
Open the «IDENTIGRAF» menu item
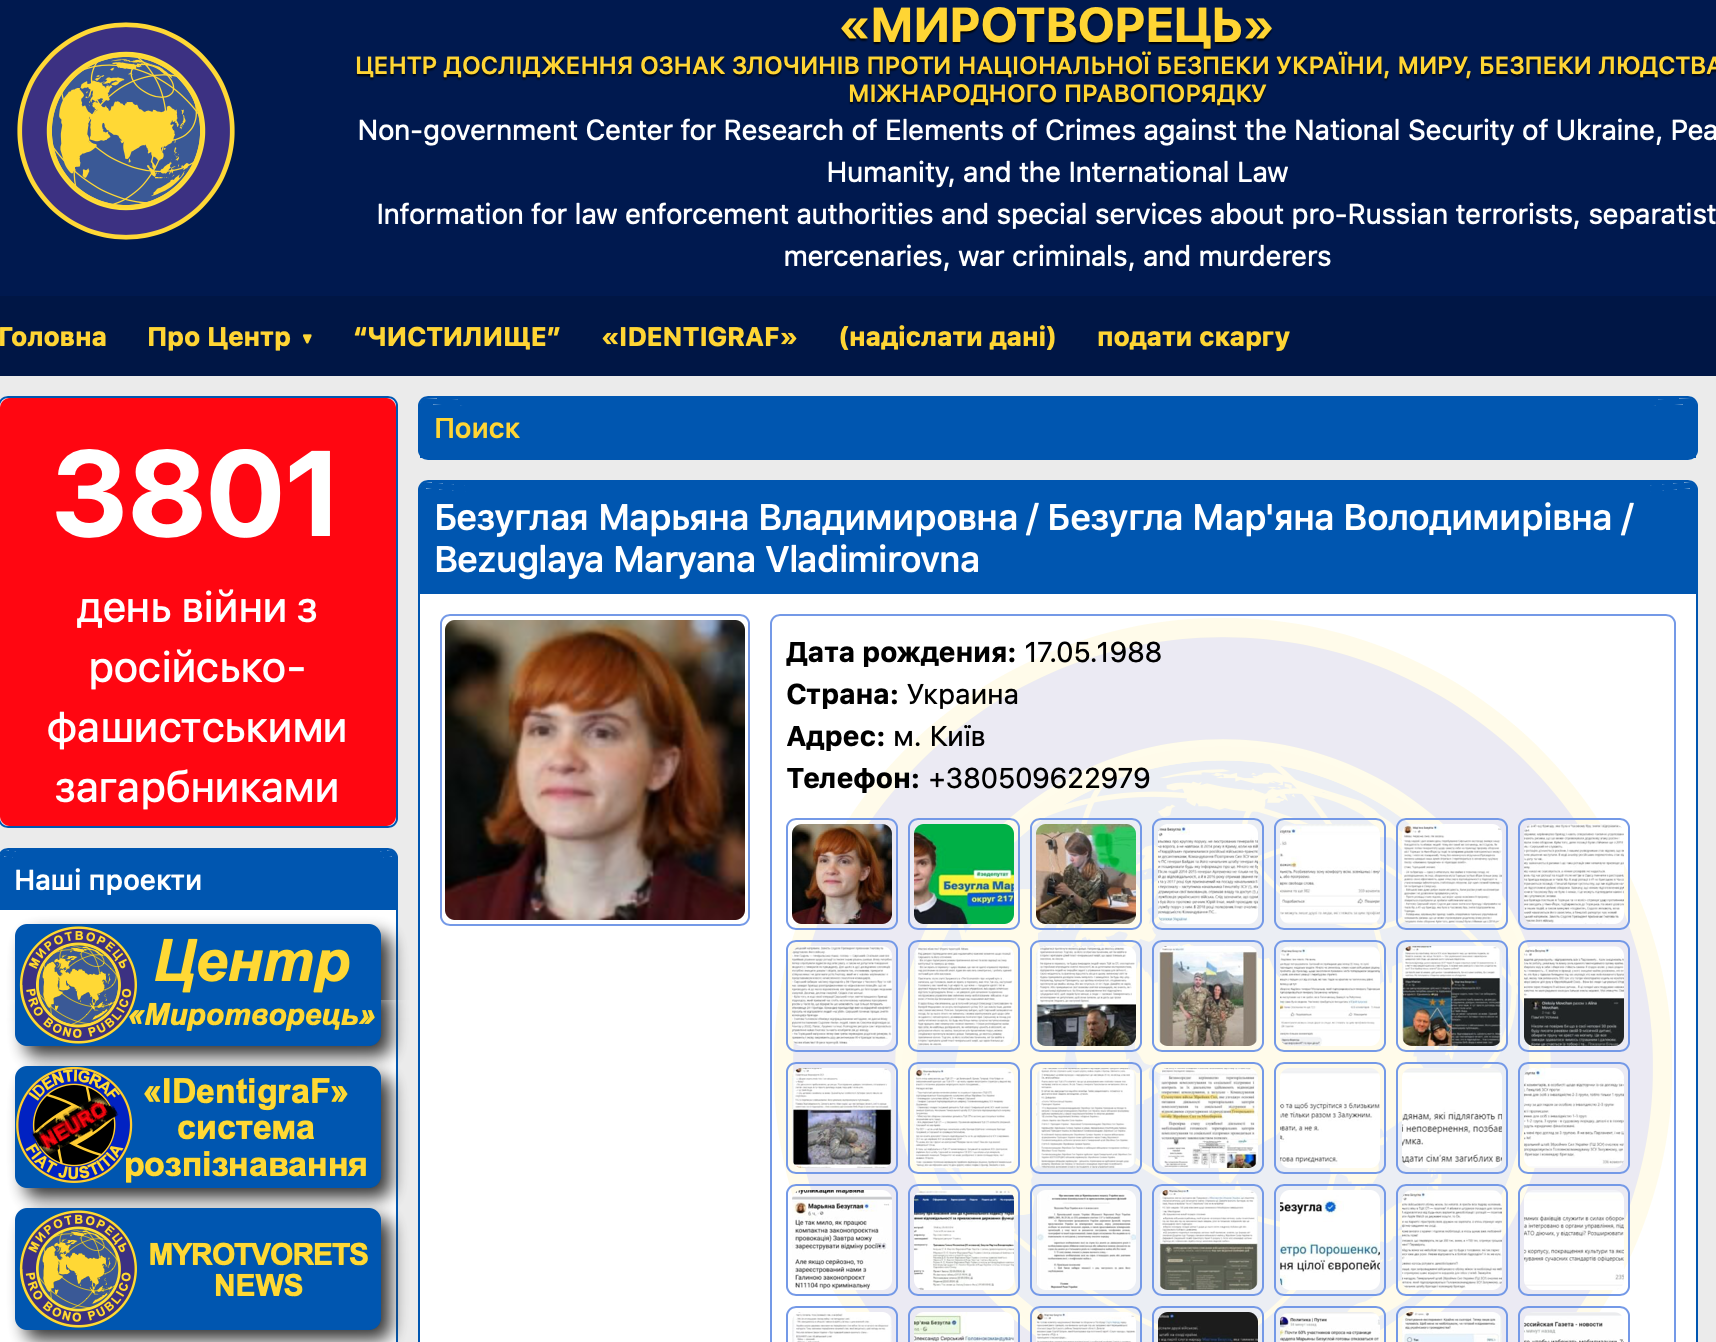click(x=699, y=337)
